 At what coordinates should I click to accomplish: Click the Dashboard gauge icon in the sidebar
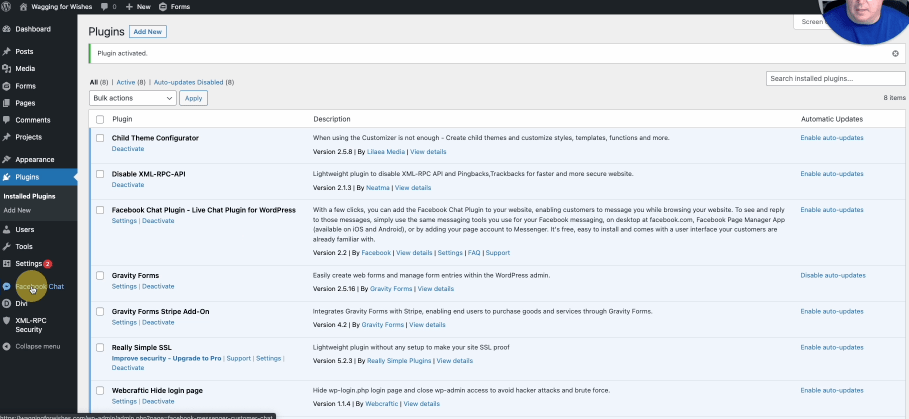[x=7, y=29]
